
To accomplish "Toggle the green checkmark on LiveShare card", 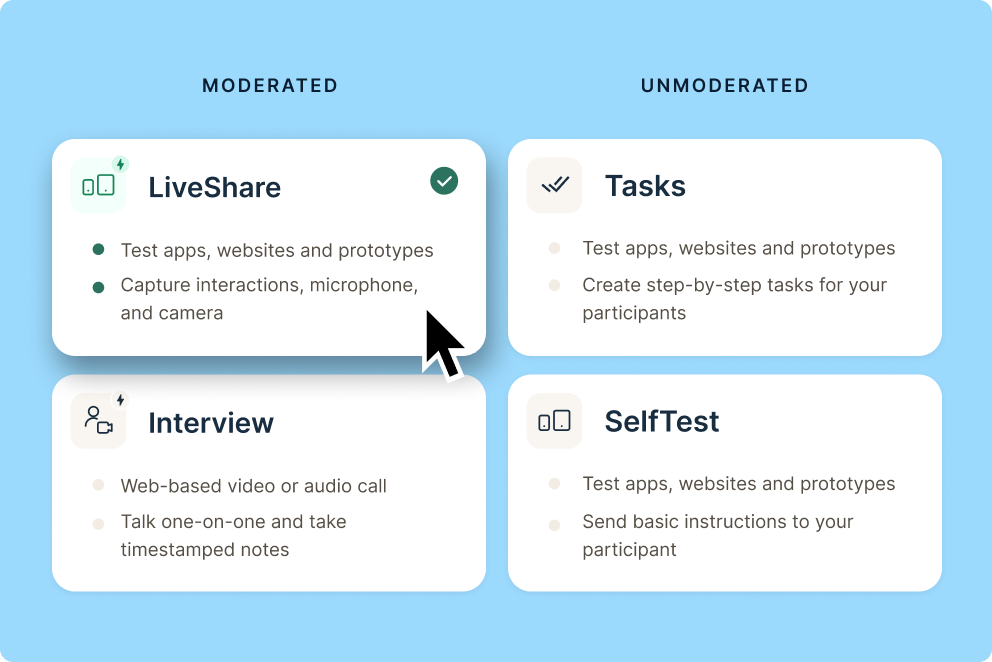I will coord(444,181).
